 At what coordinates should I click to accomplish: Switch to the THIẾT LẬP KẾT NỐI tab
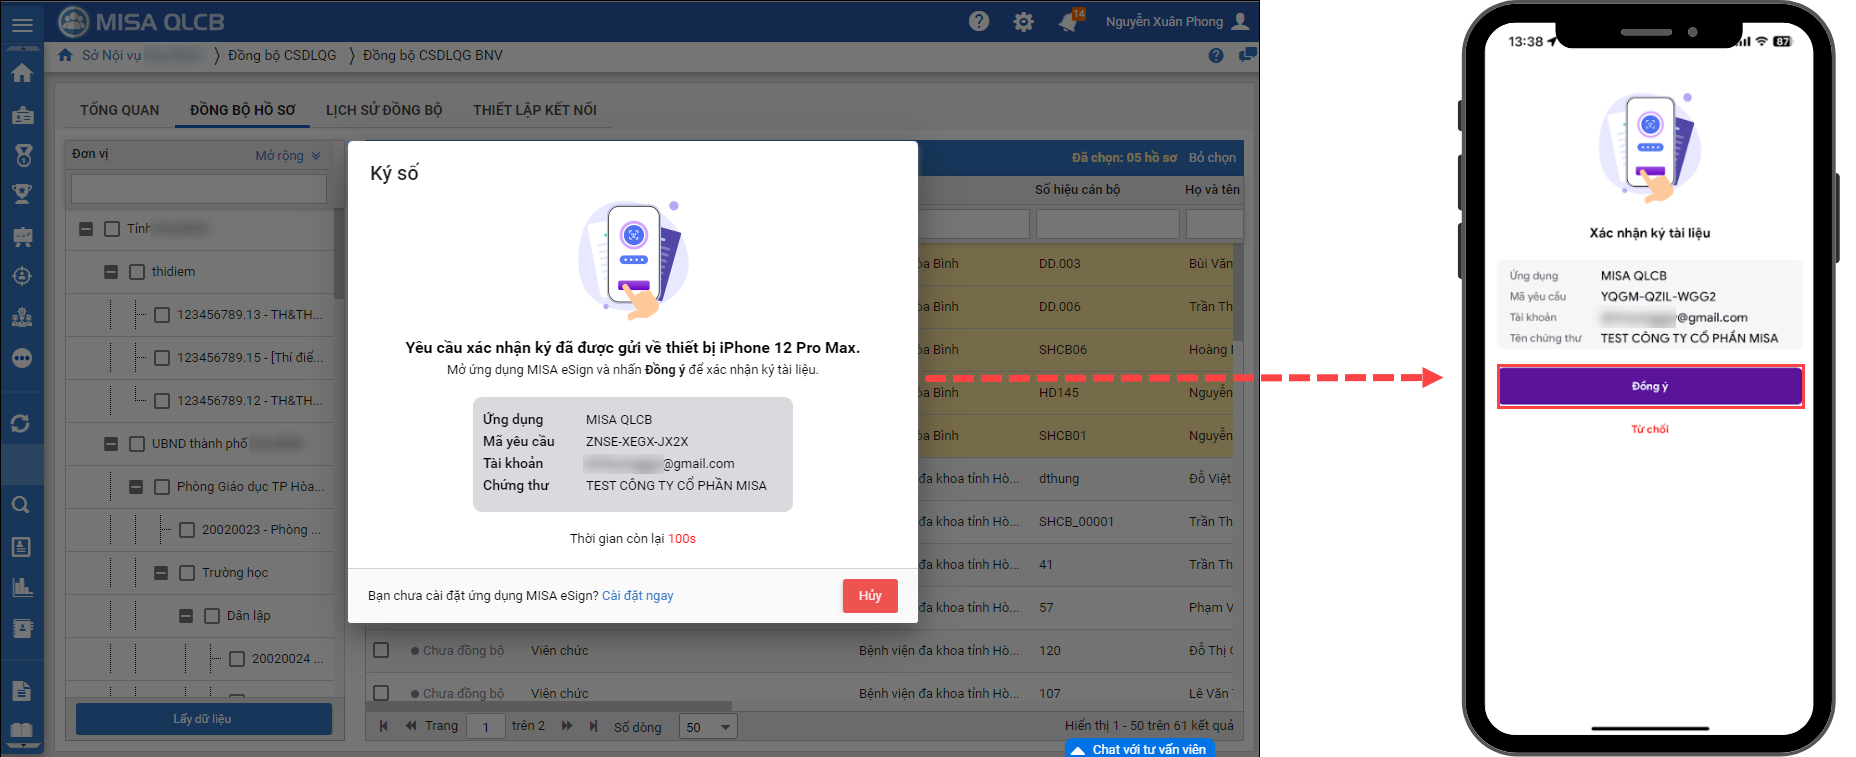click(535, 110)
